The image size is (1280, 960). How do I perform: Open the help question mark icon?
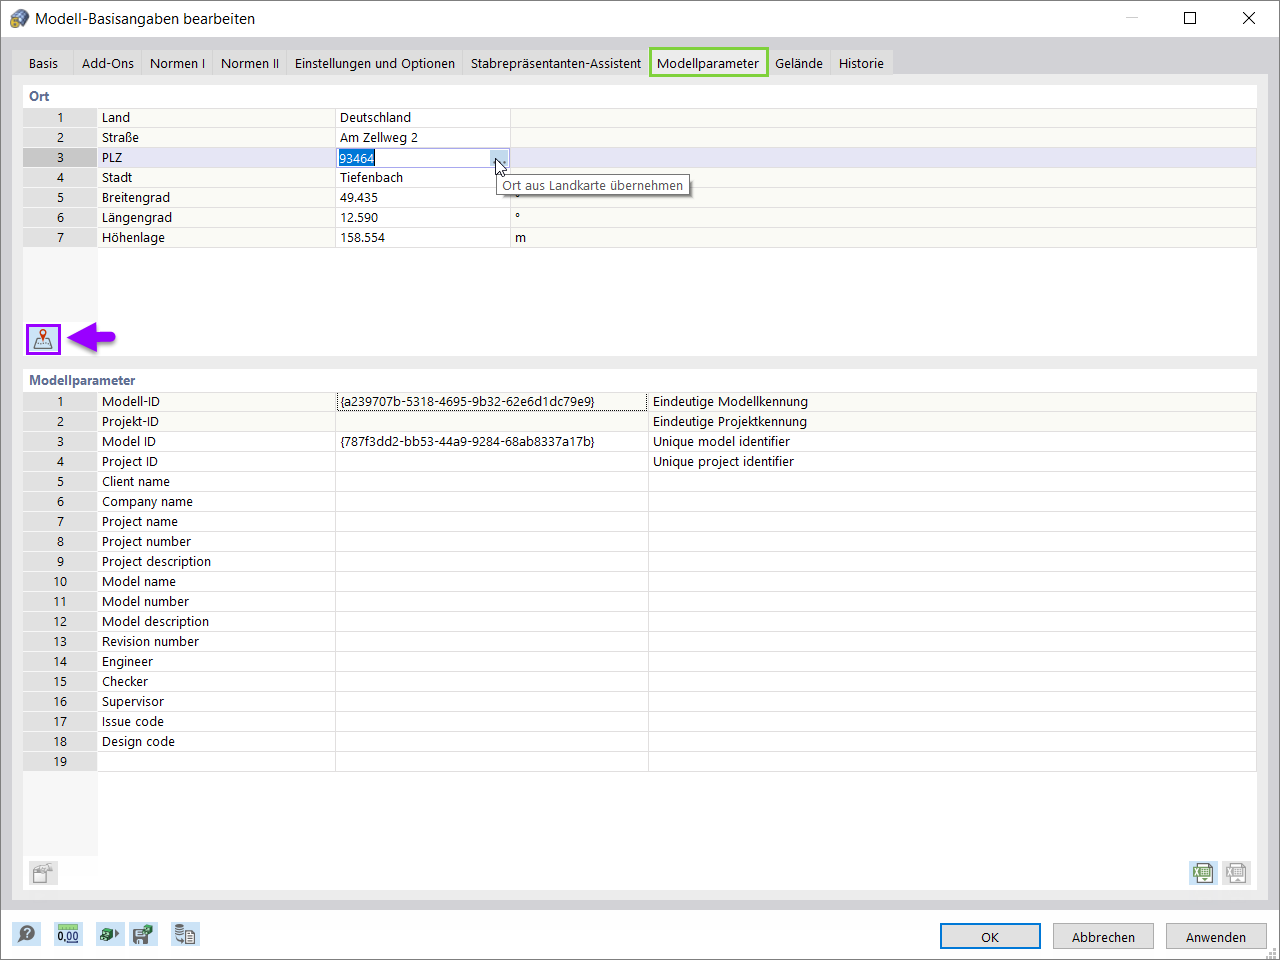27,934
